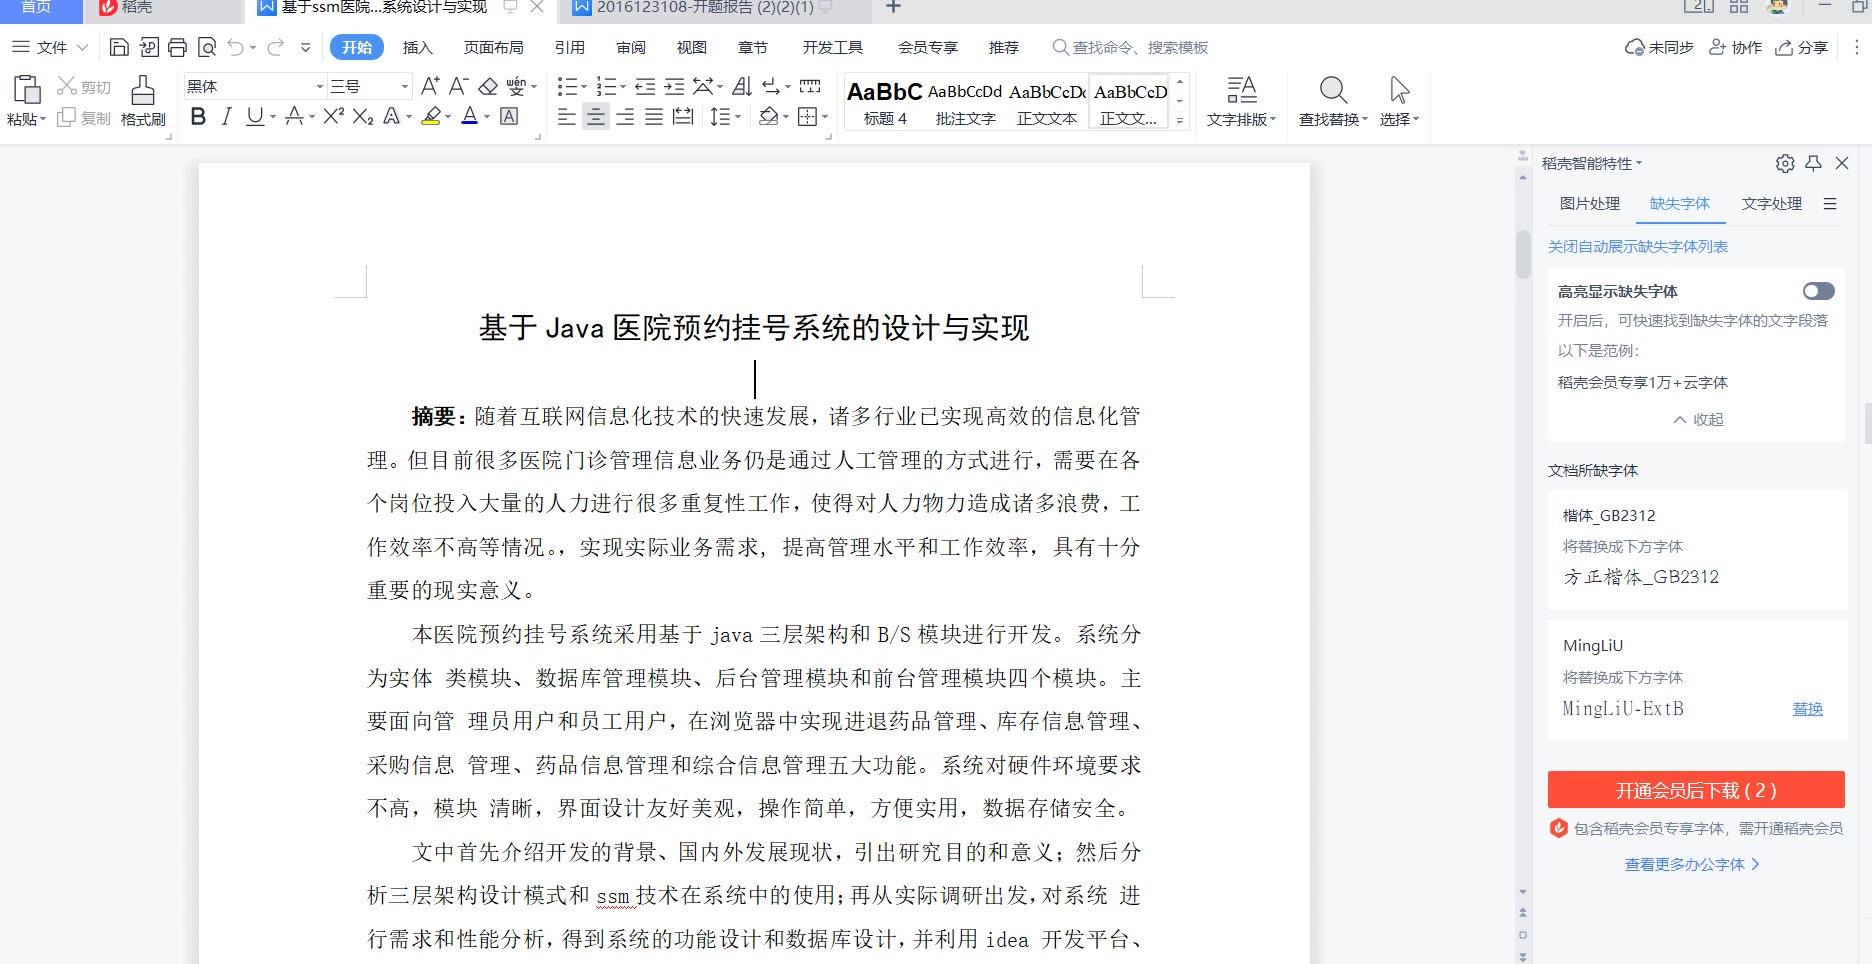The width and height of the screenshot is (1872, 964).
Task: Open the 文件 menu
Action: (50, 47)
